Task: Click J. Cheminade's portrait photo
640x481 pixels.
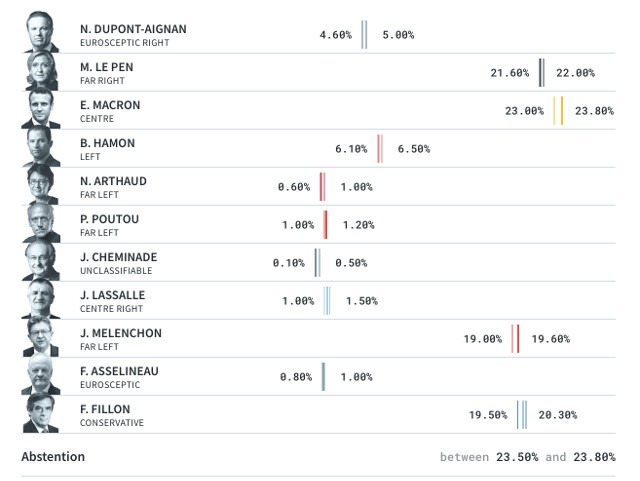Action: [41, 262]
